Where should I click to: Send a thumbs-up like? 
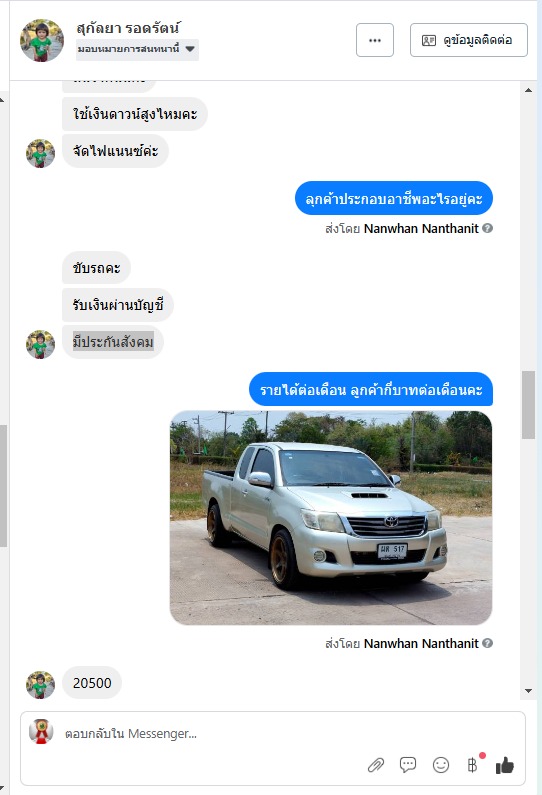pos(505,765)
